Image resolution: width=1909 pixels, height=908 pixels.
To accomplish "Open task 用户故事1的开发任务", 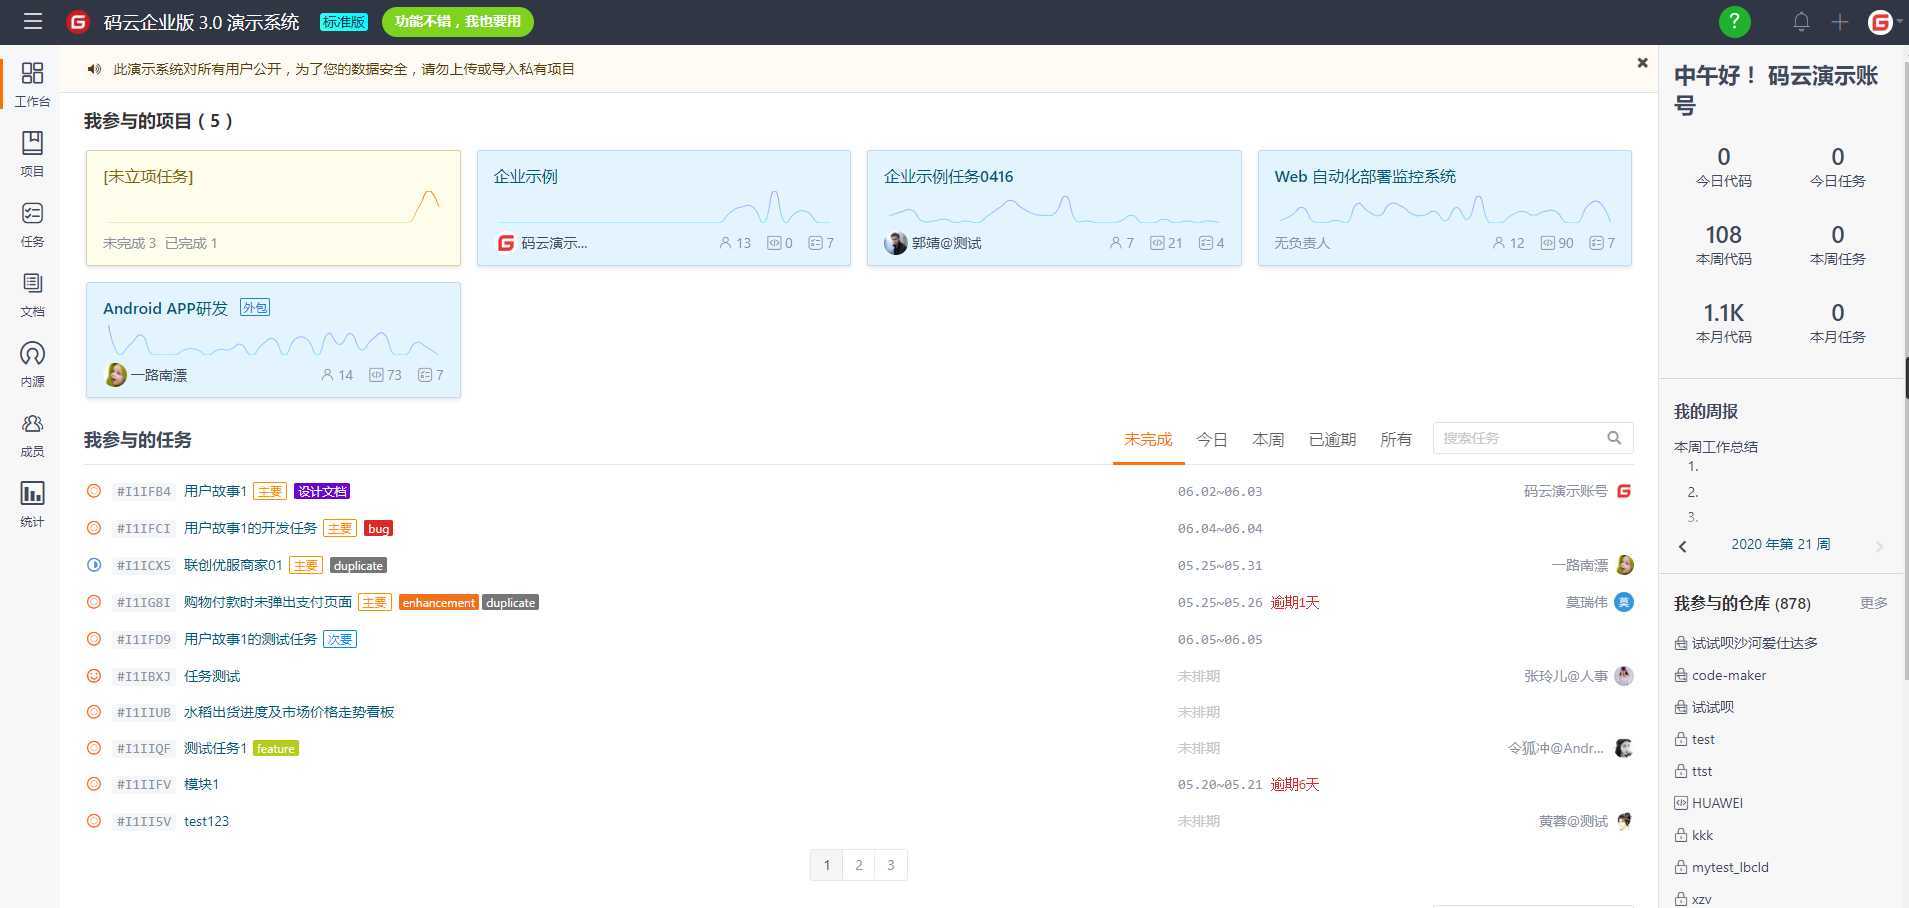I will click(x=250, y=528).
